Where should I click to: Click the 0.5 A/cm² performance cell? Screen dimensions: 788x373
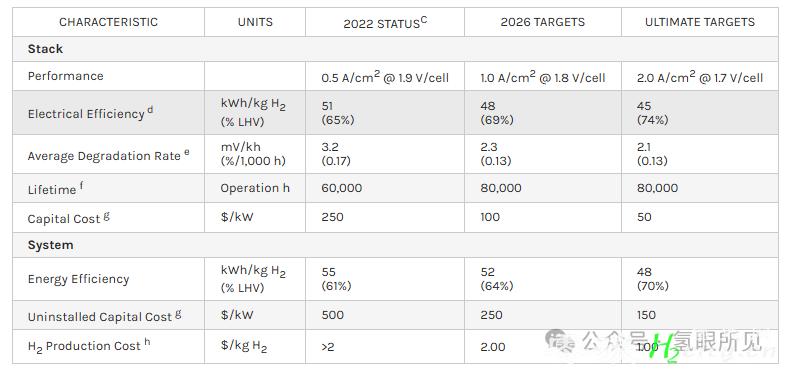click(384, 76)
